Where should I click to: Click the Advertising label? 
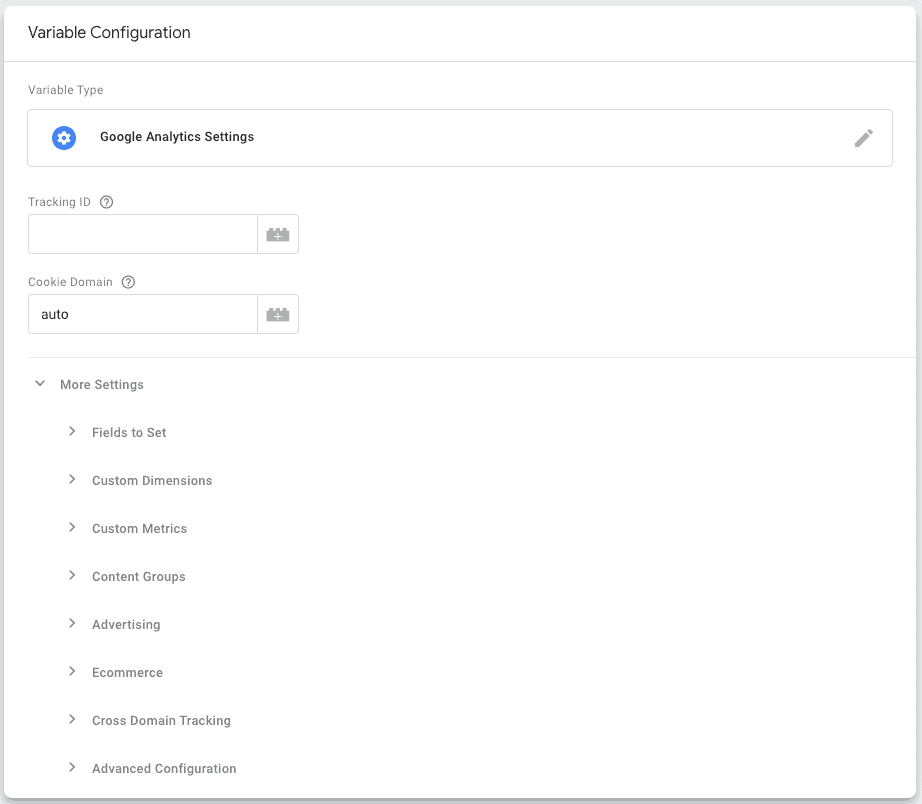click(126, 625)
